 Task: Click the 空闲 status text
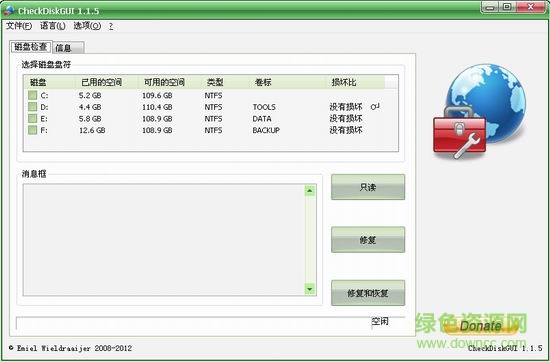[x=380, y=321]
